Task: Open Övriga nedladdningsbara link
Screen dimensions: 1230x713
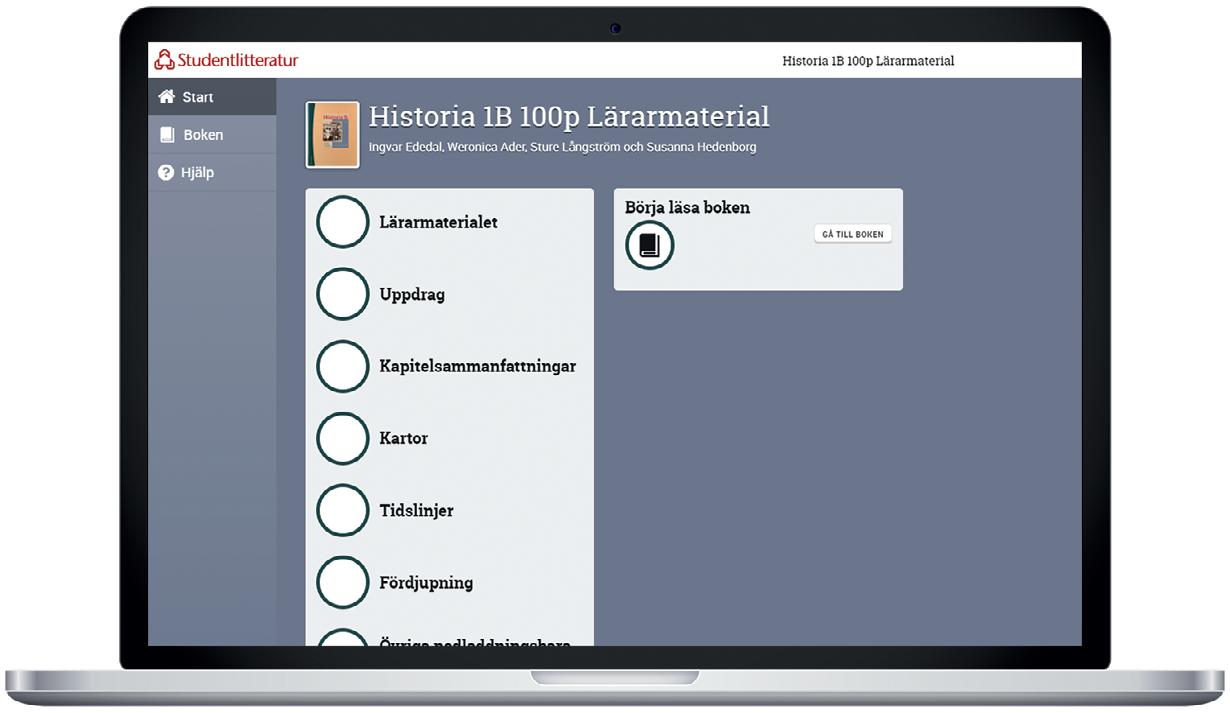Action: [x=475, y=642]
